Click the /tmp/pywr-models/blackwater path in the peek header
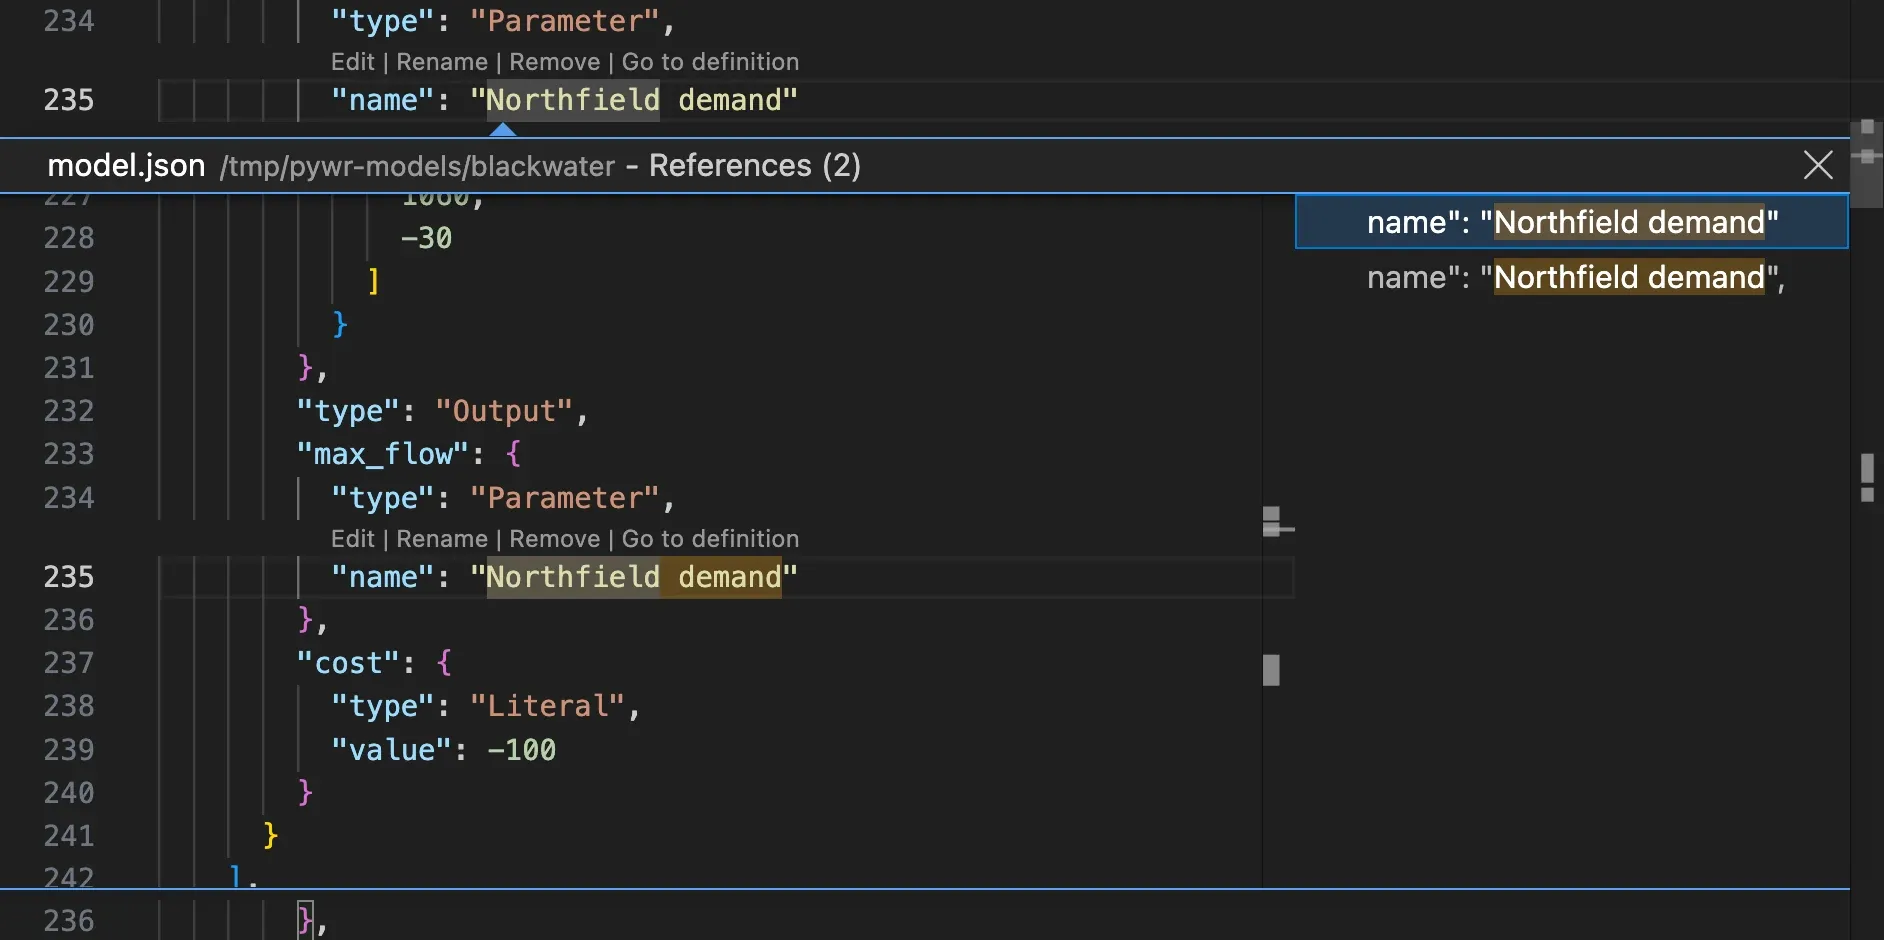 coord(417,166)
